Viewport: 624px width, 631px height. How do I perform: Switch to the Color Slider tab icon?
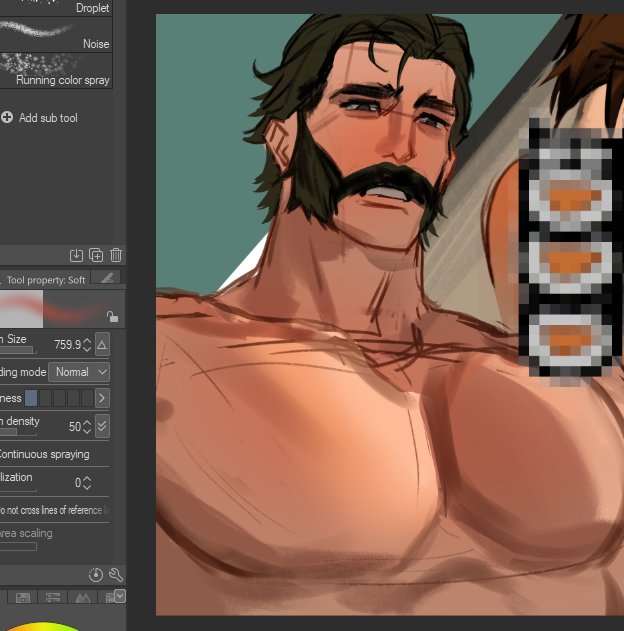(53, 597)
